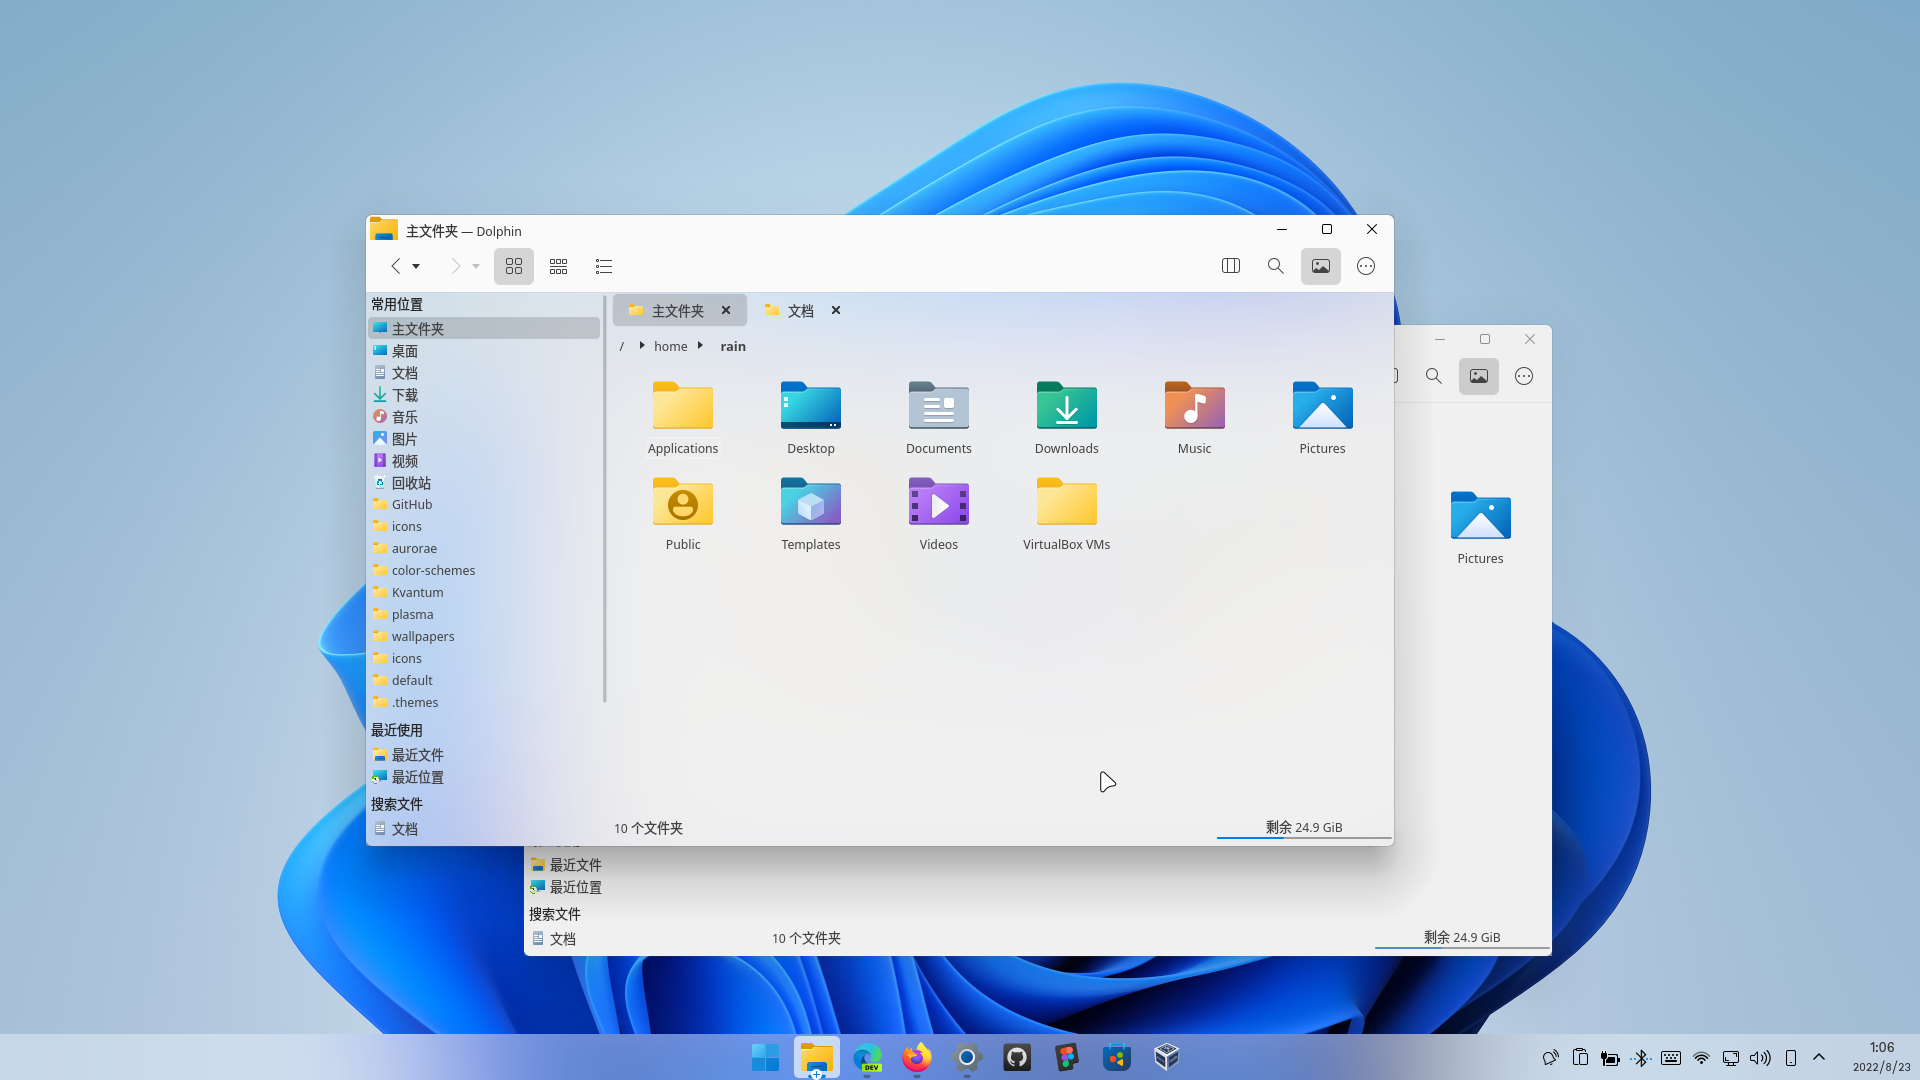The height and width of the screenshot is (1080, 1920).
Task: Switch to details list view
Action: click(603, 266)
